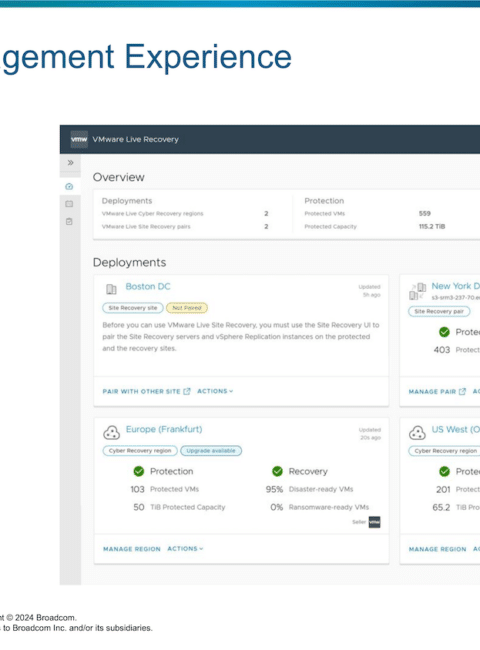
Task: Click the 50 TiB Protected Capacity value
Action: pos(139,507)
